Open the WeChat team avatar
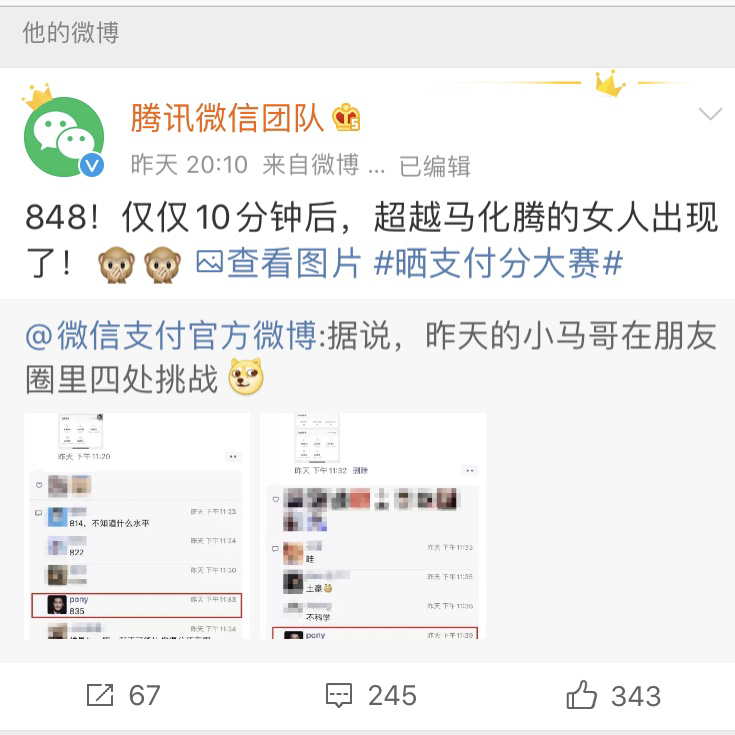The height and width of the screenshot is (735, 735). (63, 136)
